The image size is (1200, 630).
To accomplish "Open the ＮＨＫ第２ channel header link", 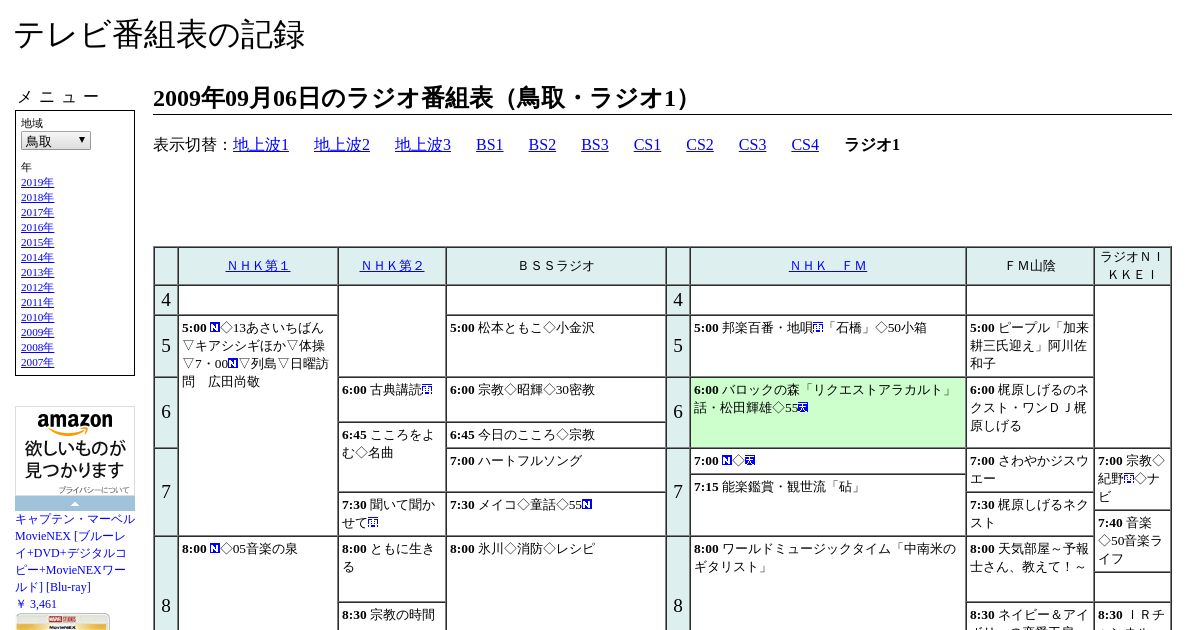I will coord(392,266).
